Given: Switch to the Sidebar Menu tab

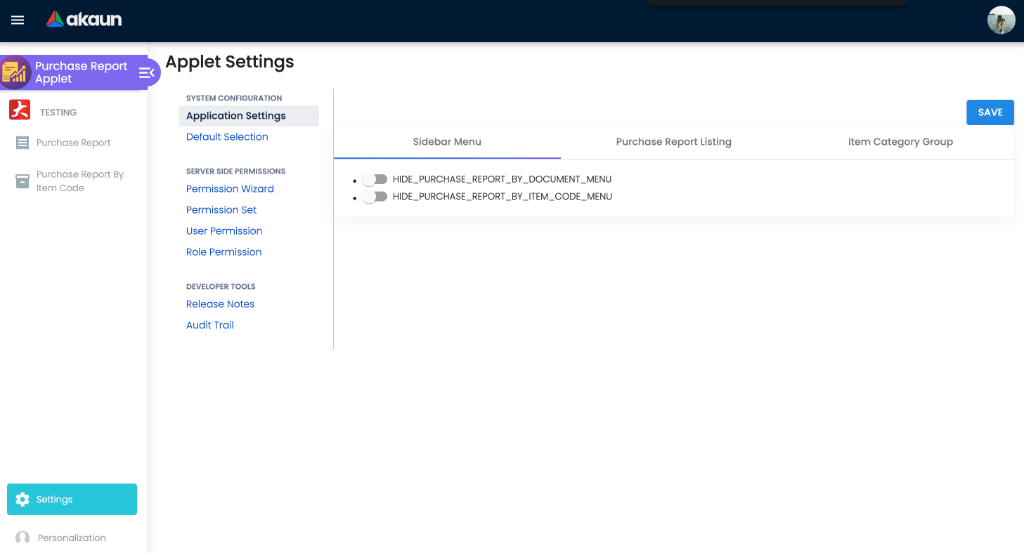Looking at the screenshot, I should tap(447, 142).
